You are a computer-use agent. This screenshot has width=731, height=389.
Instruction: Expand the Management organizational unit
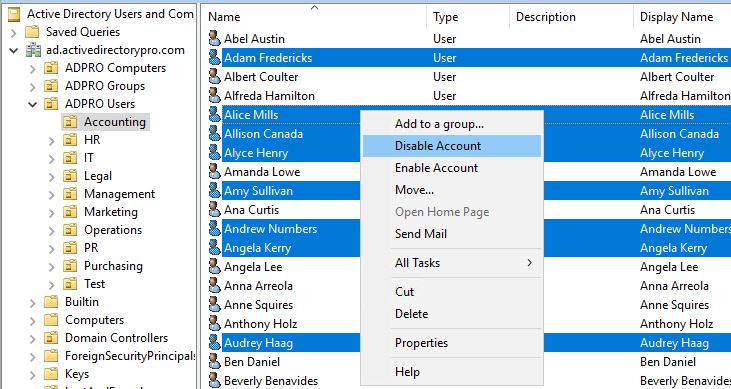[52, 194]
